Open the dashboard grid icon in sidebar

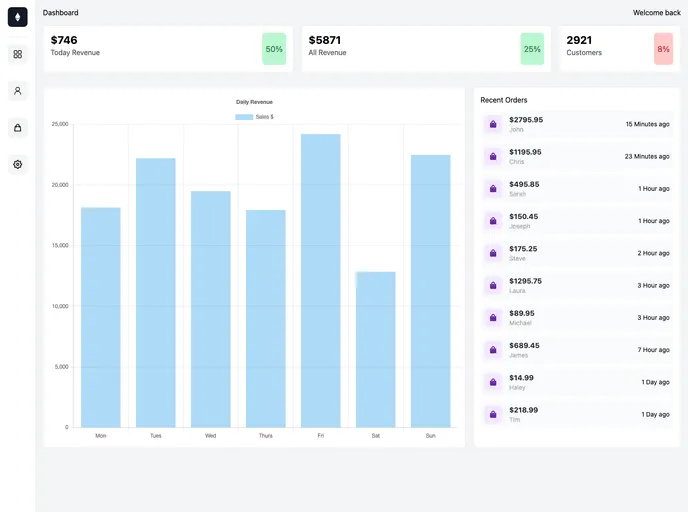pyautogui.click(x=17, y=54)
